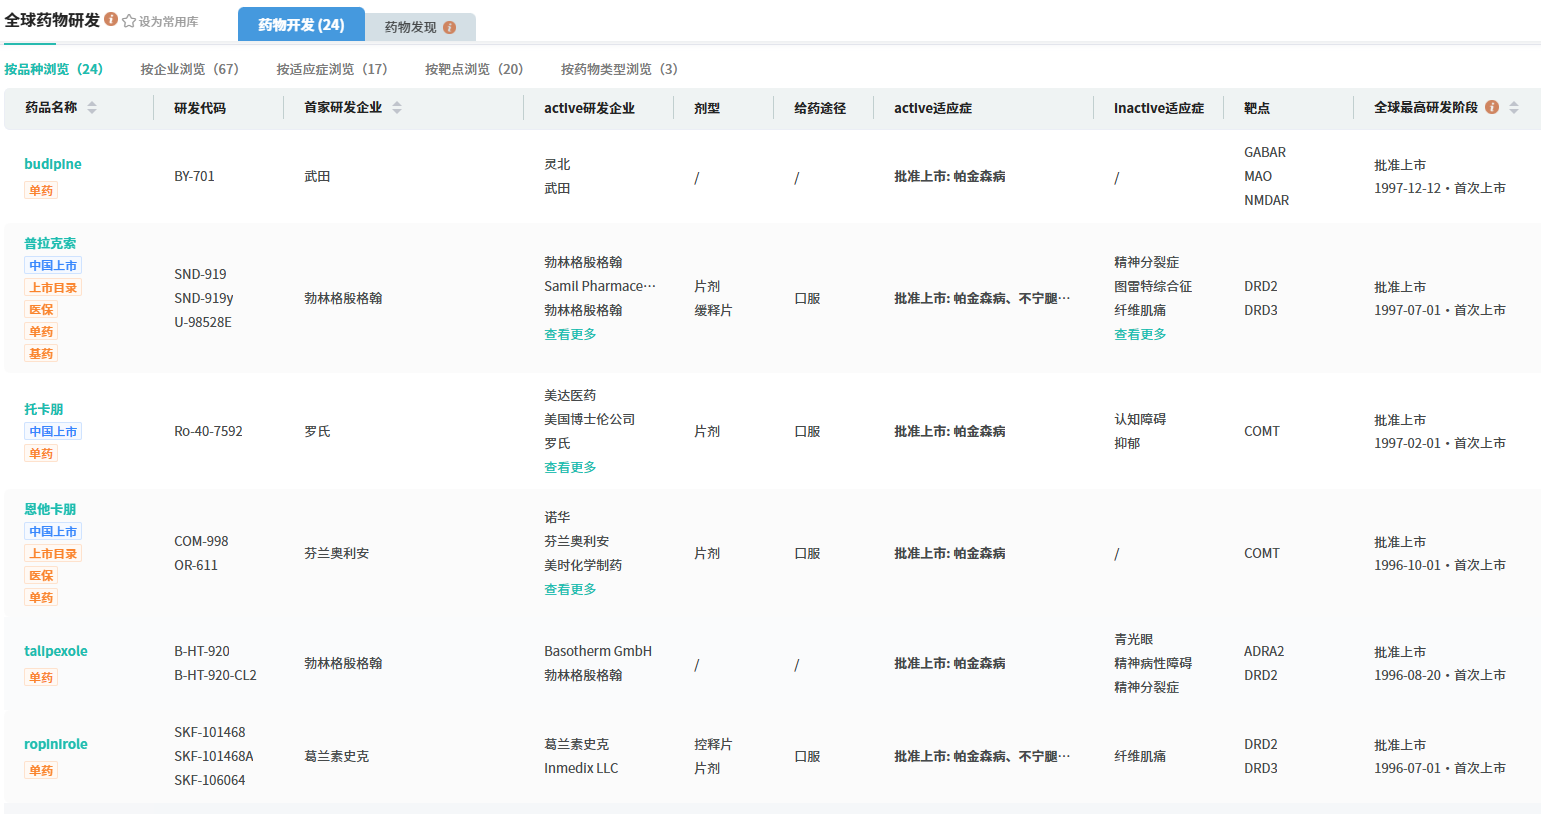
Task: Open the budipine drug link
Action: coord(53,164)
